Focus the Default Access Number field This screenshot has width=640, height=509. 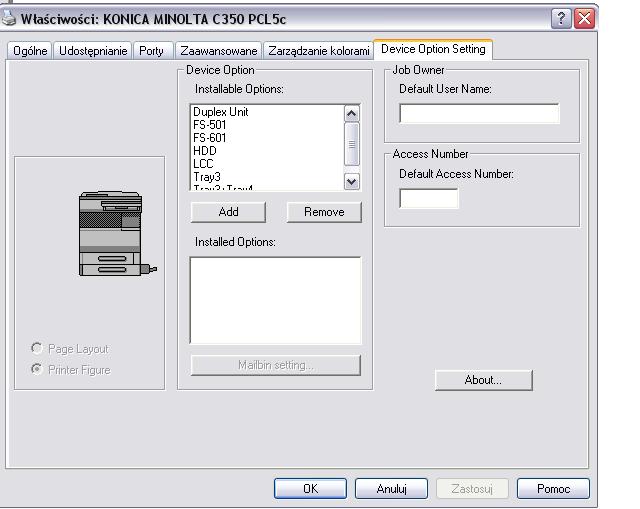pos(429,198)
